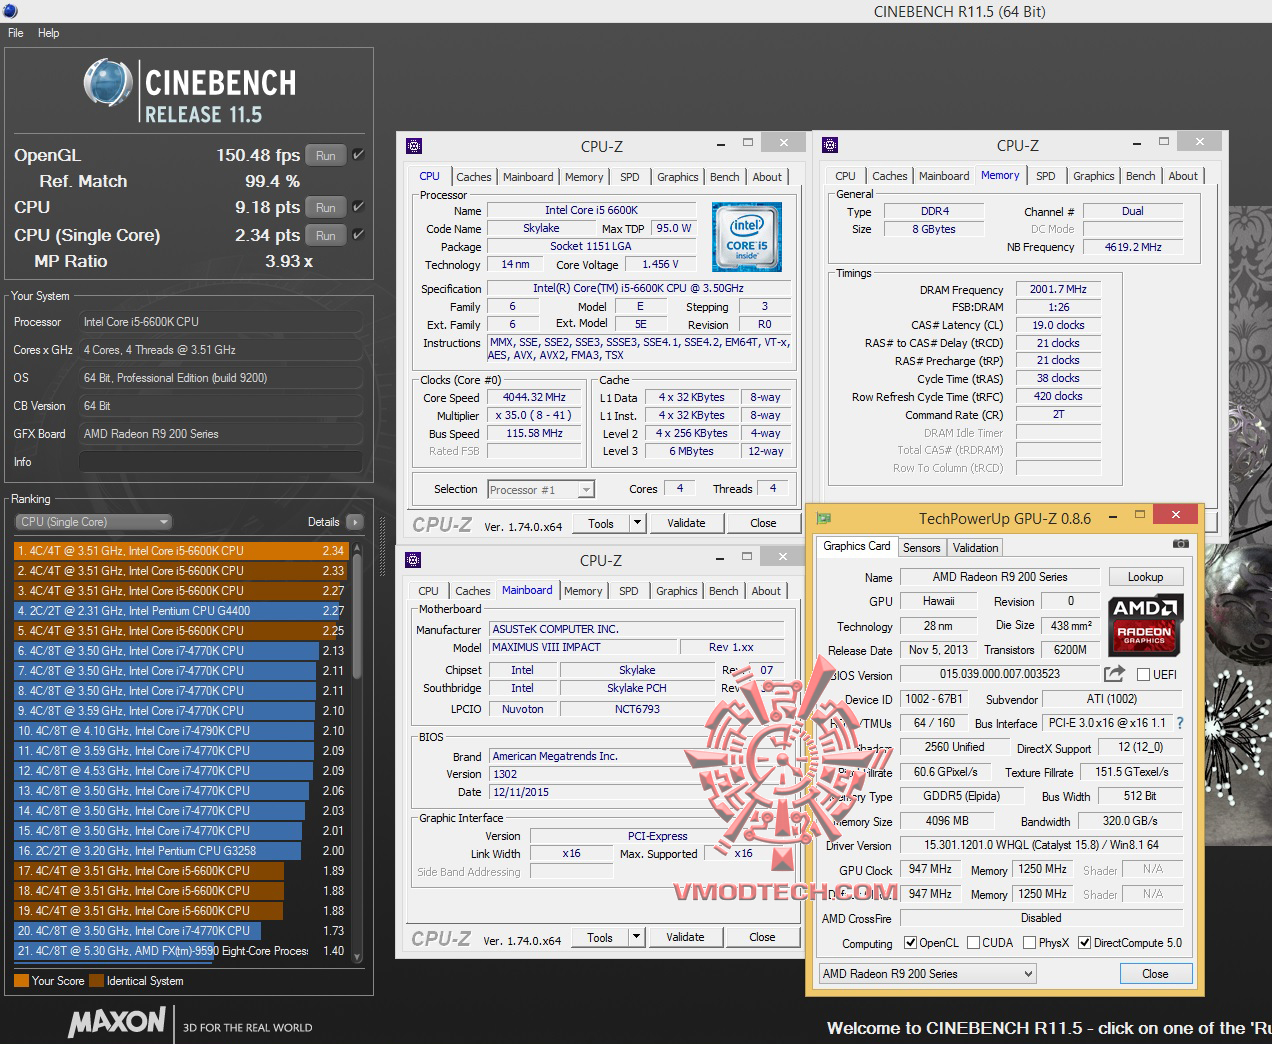The image size is (1272, 1044).
Task: Click the Info input field in Your System
Action: pos(220,462)
